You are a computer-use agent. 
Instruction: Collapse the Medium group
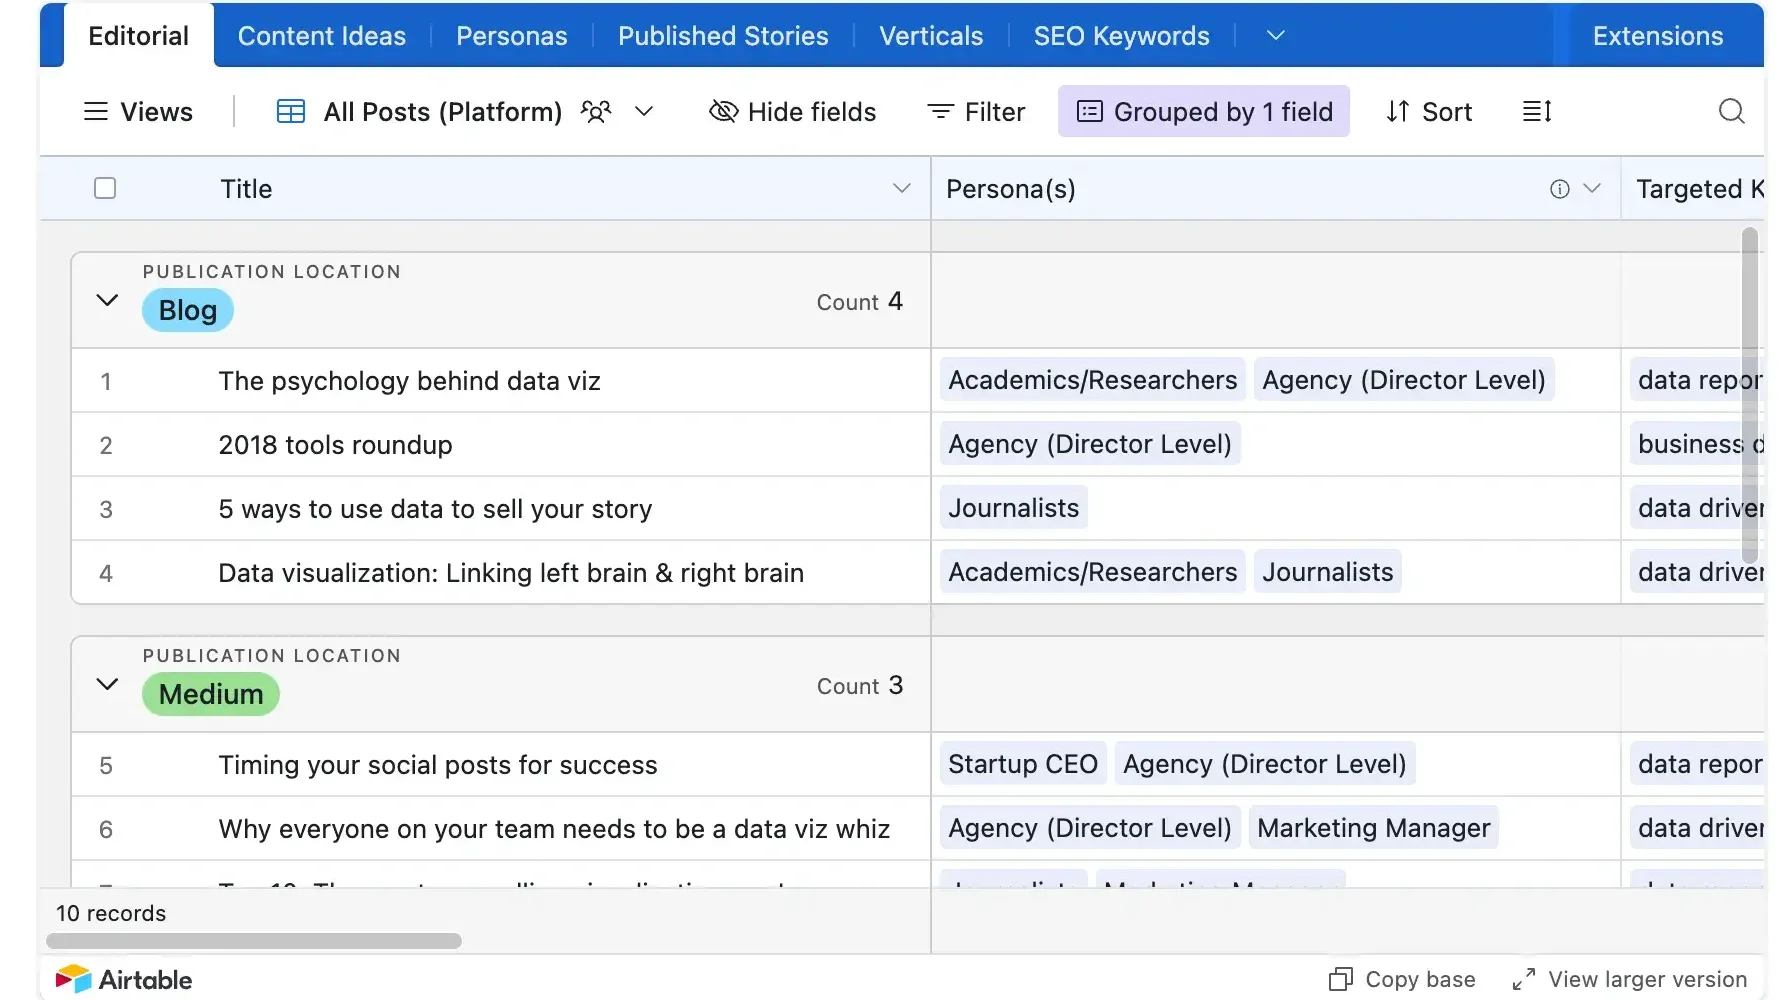107,684
